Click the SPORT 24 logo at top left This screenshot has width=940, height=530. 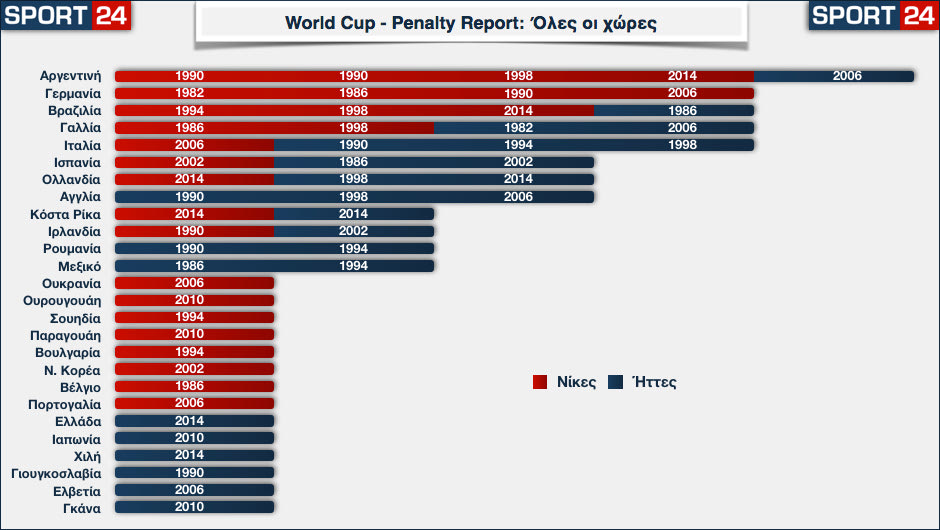tap(65, 16)
